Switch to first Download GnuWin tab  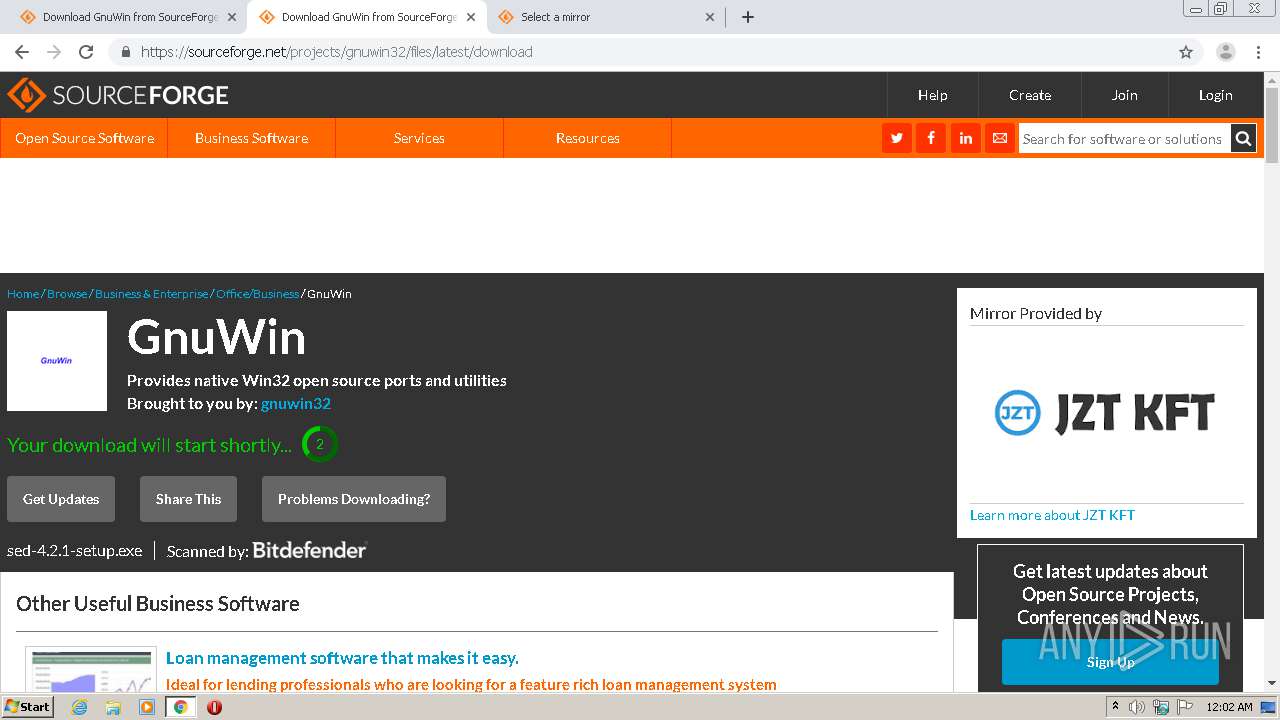130,17
